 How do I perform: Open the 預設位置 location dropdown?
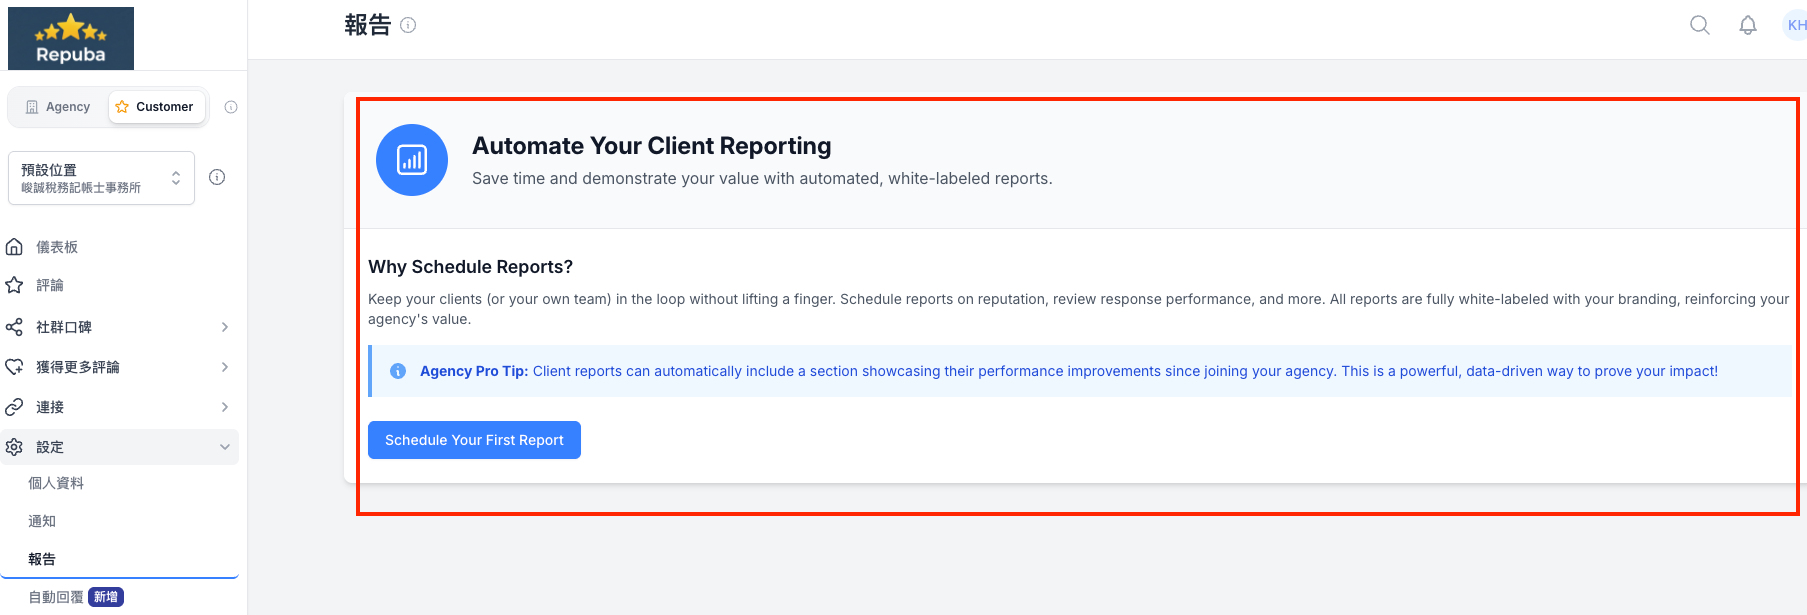coord(101,178)
